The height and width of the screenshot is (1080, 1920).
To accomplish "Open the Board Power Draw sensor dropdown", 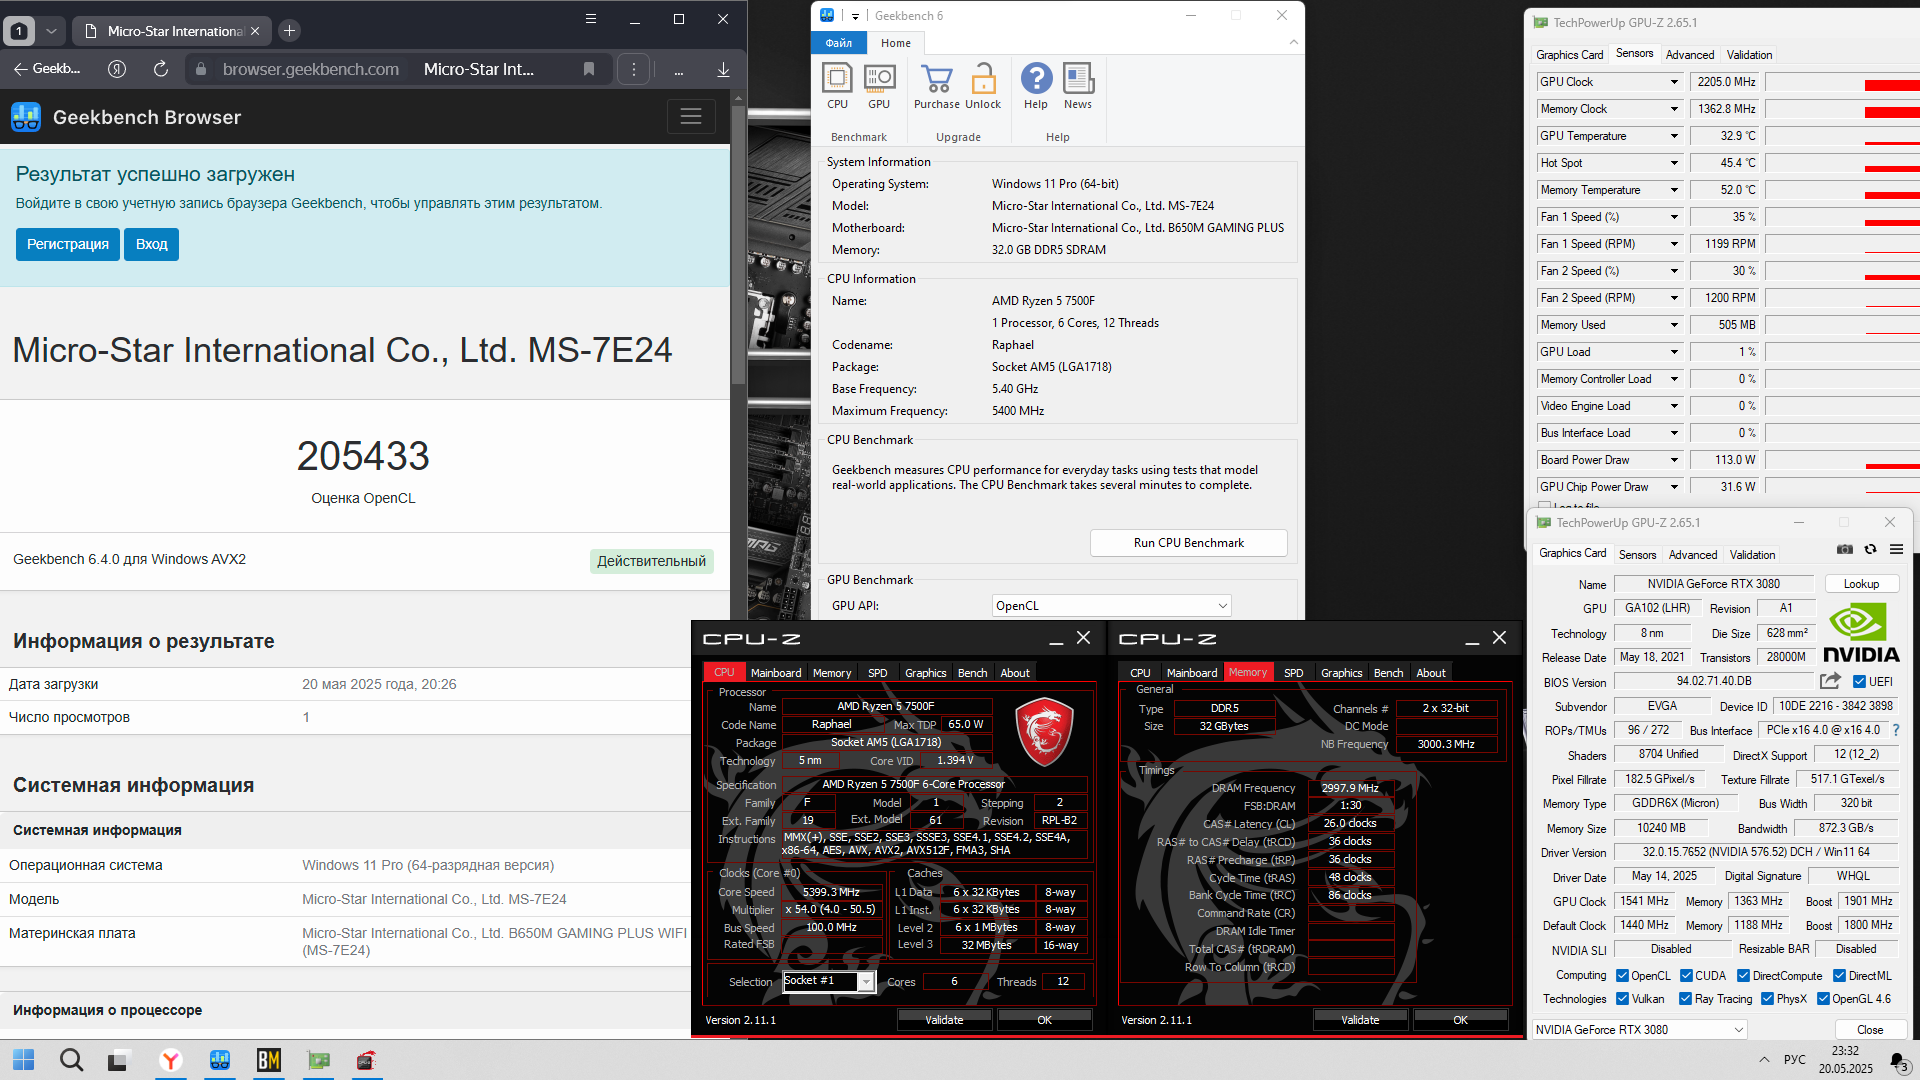I will point(1673,460).
